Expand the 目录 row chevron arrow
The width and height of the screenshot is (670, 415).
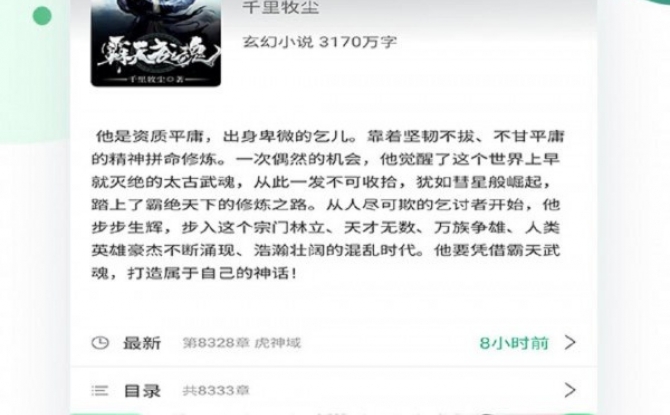570,390
